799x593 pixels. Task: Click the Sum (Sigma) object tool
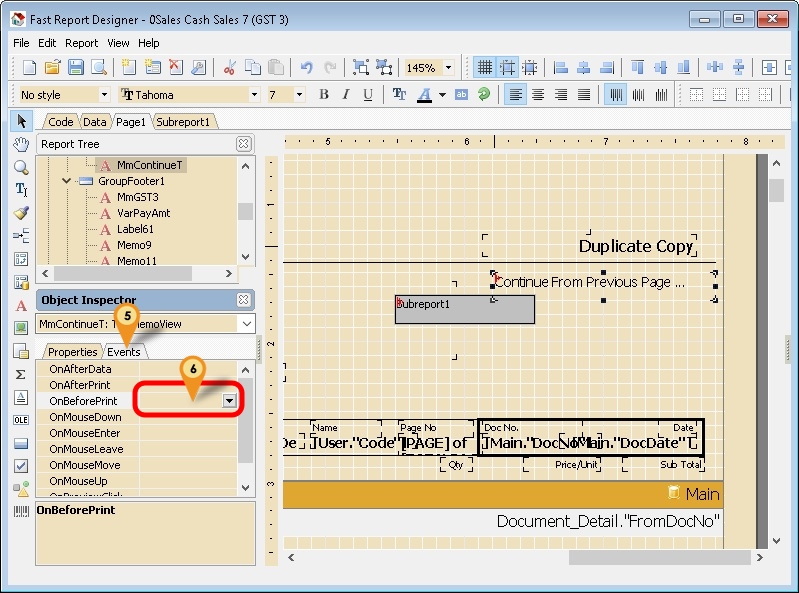click(x=21, y=373)
